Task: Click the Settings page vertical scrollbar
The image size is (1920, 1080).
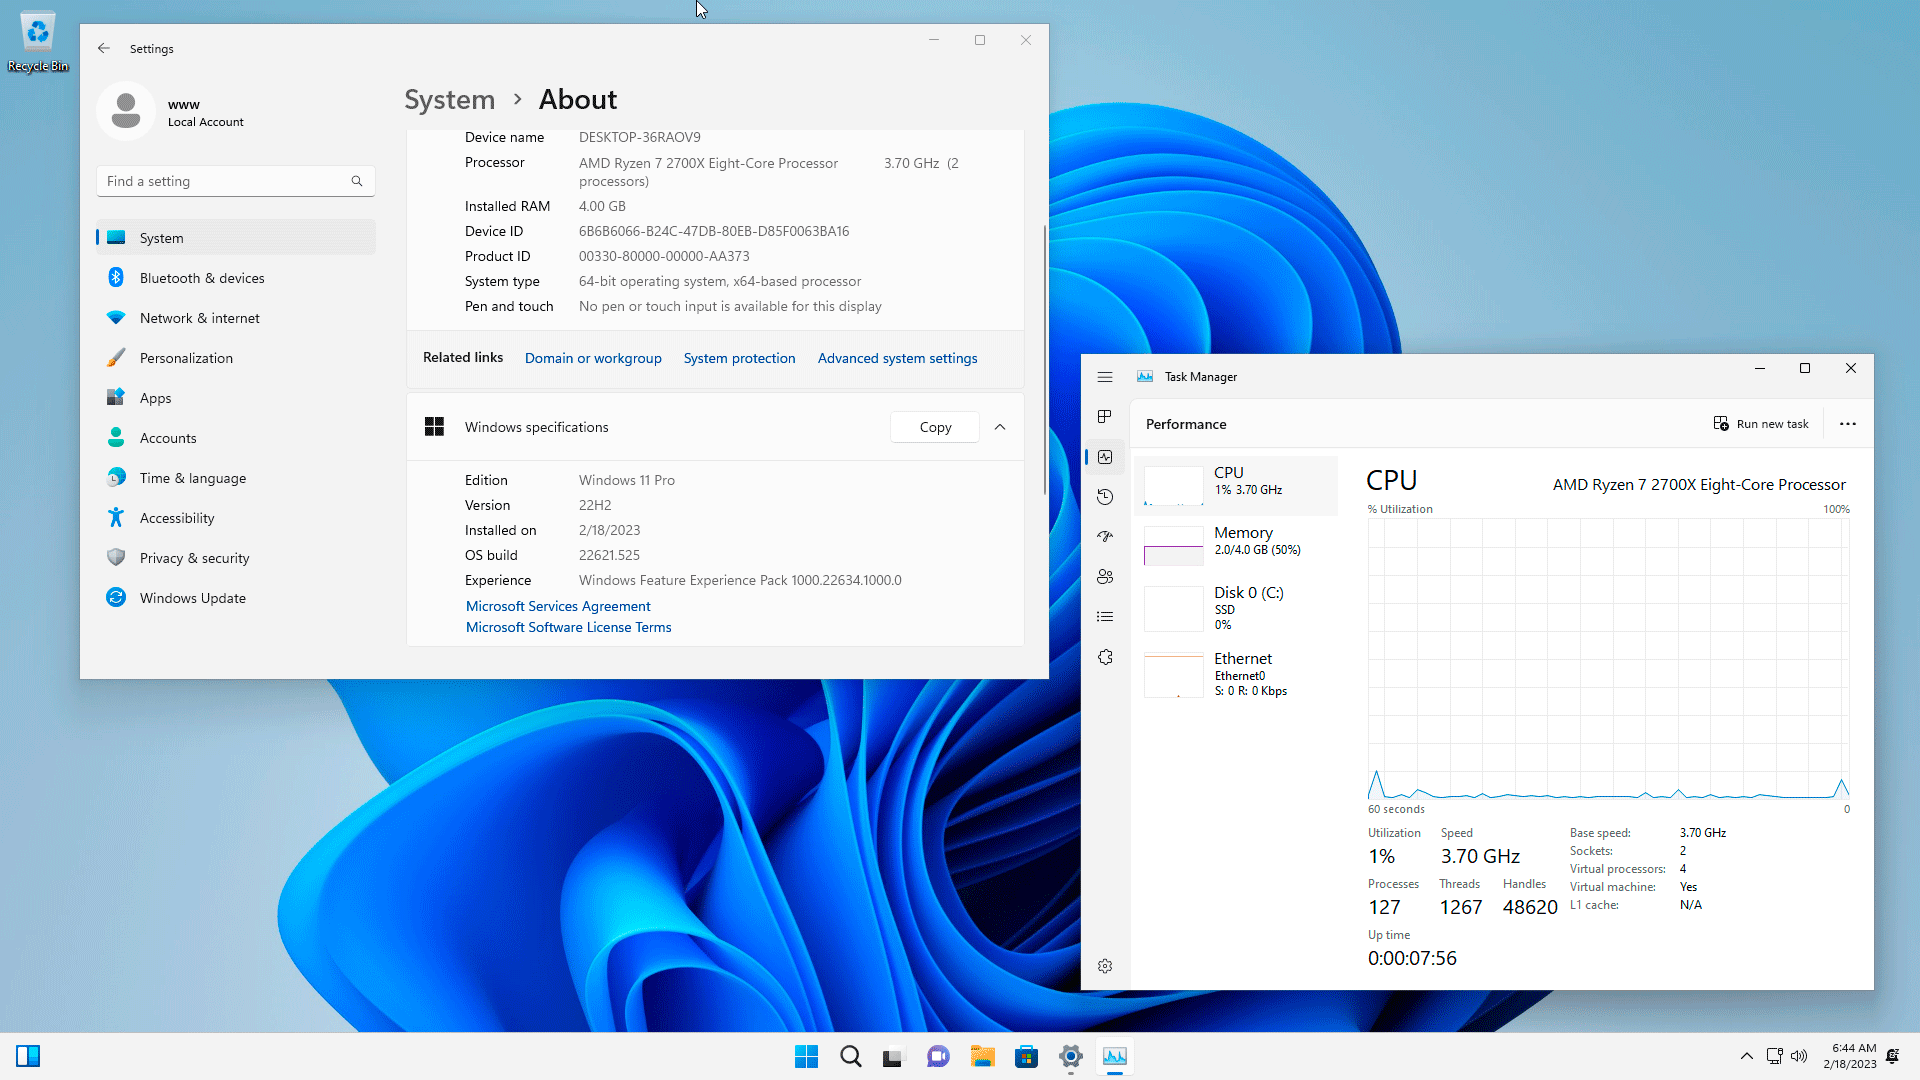Action: click(x=1044, y=360)
